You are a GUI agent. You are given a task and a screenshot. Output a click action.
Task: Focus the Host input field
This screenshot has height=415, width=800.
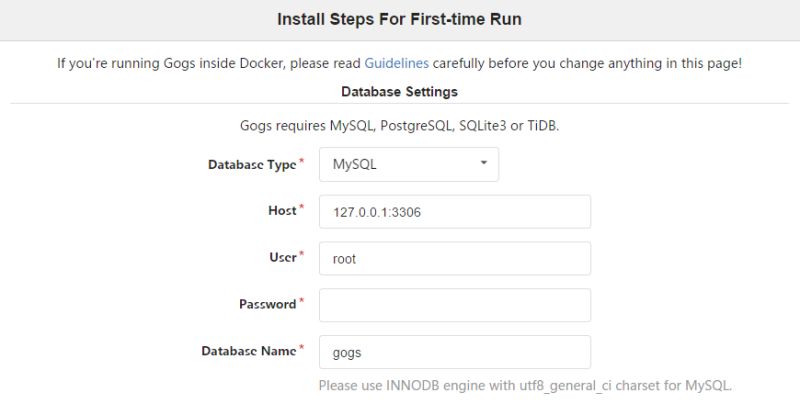(454, 211)
